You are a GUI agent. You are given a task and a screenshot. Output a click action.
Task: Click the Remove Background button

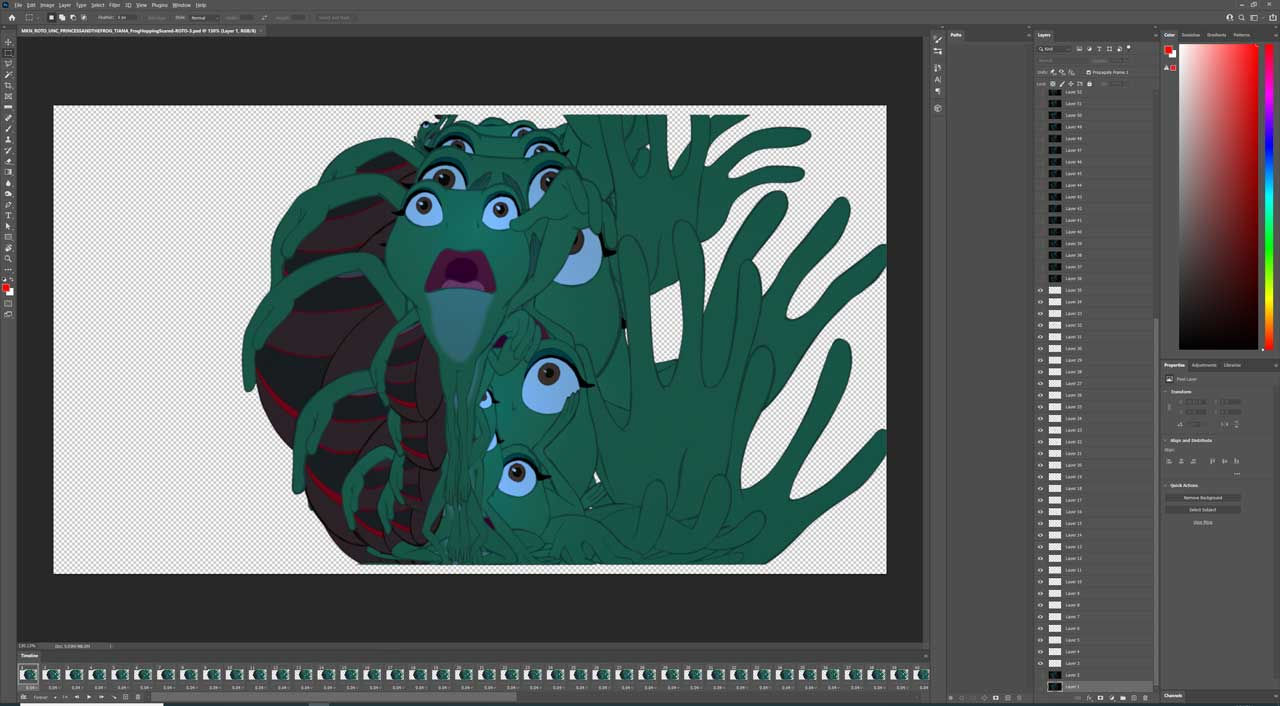(1203, 497)
